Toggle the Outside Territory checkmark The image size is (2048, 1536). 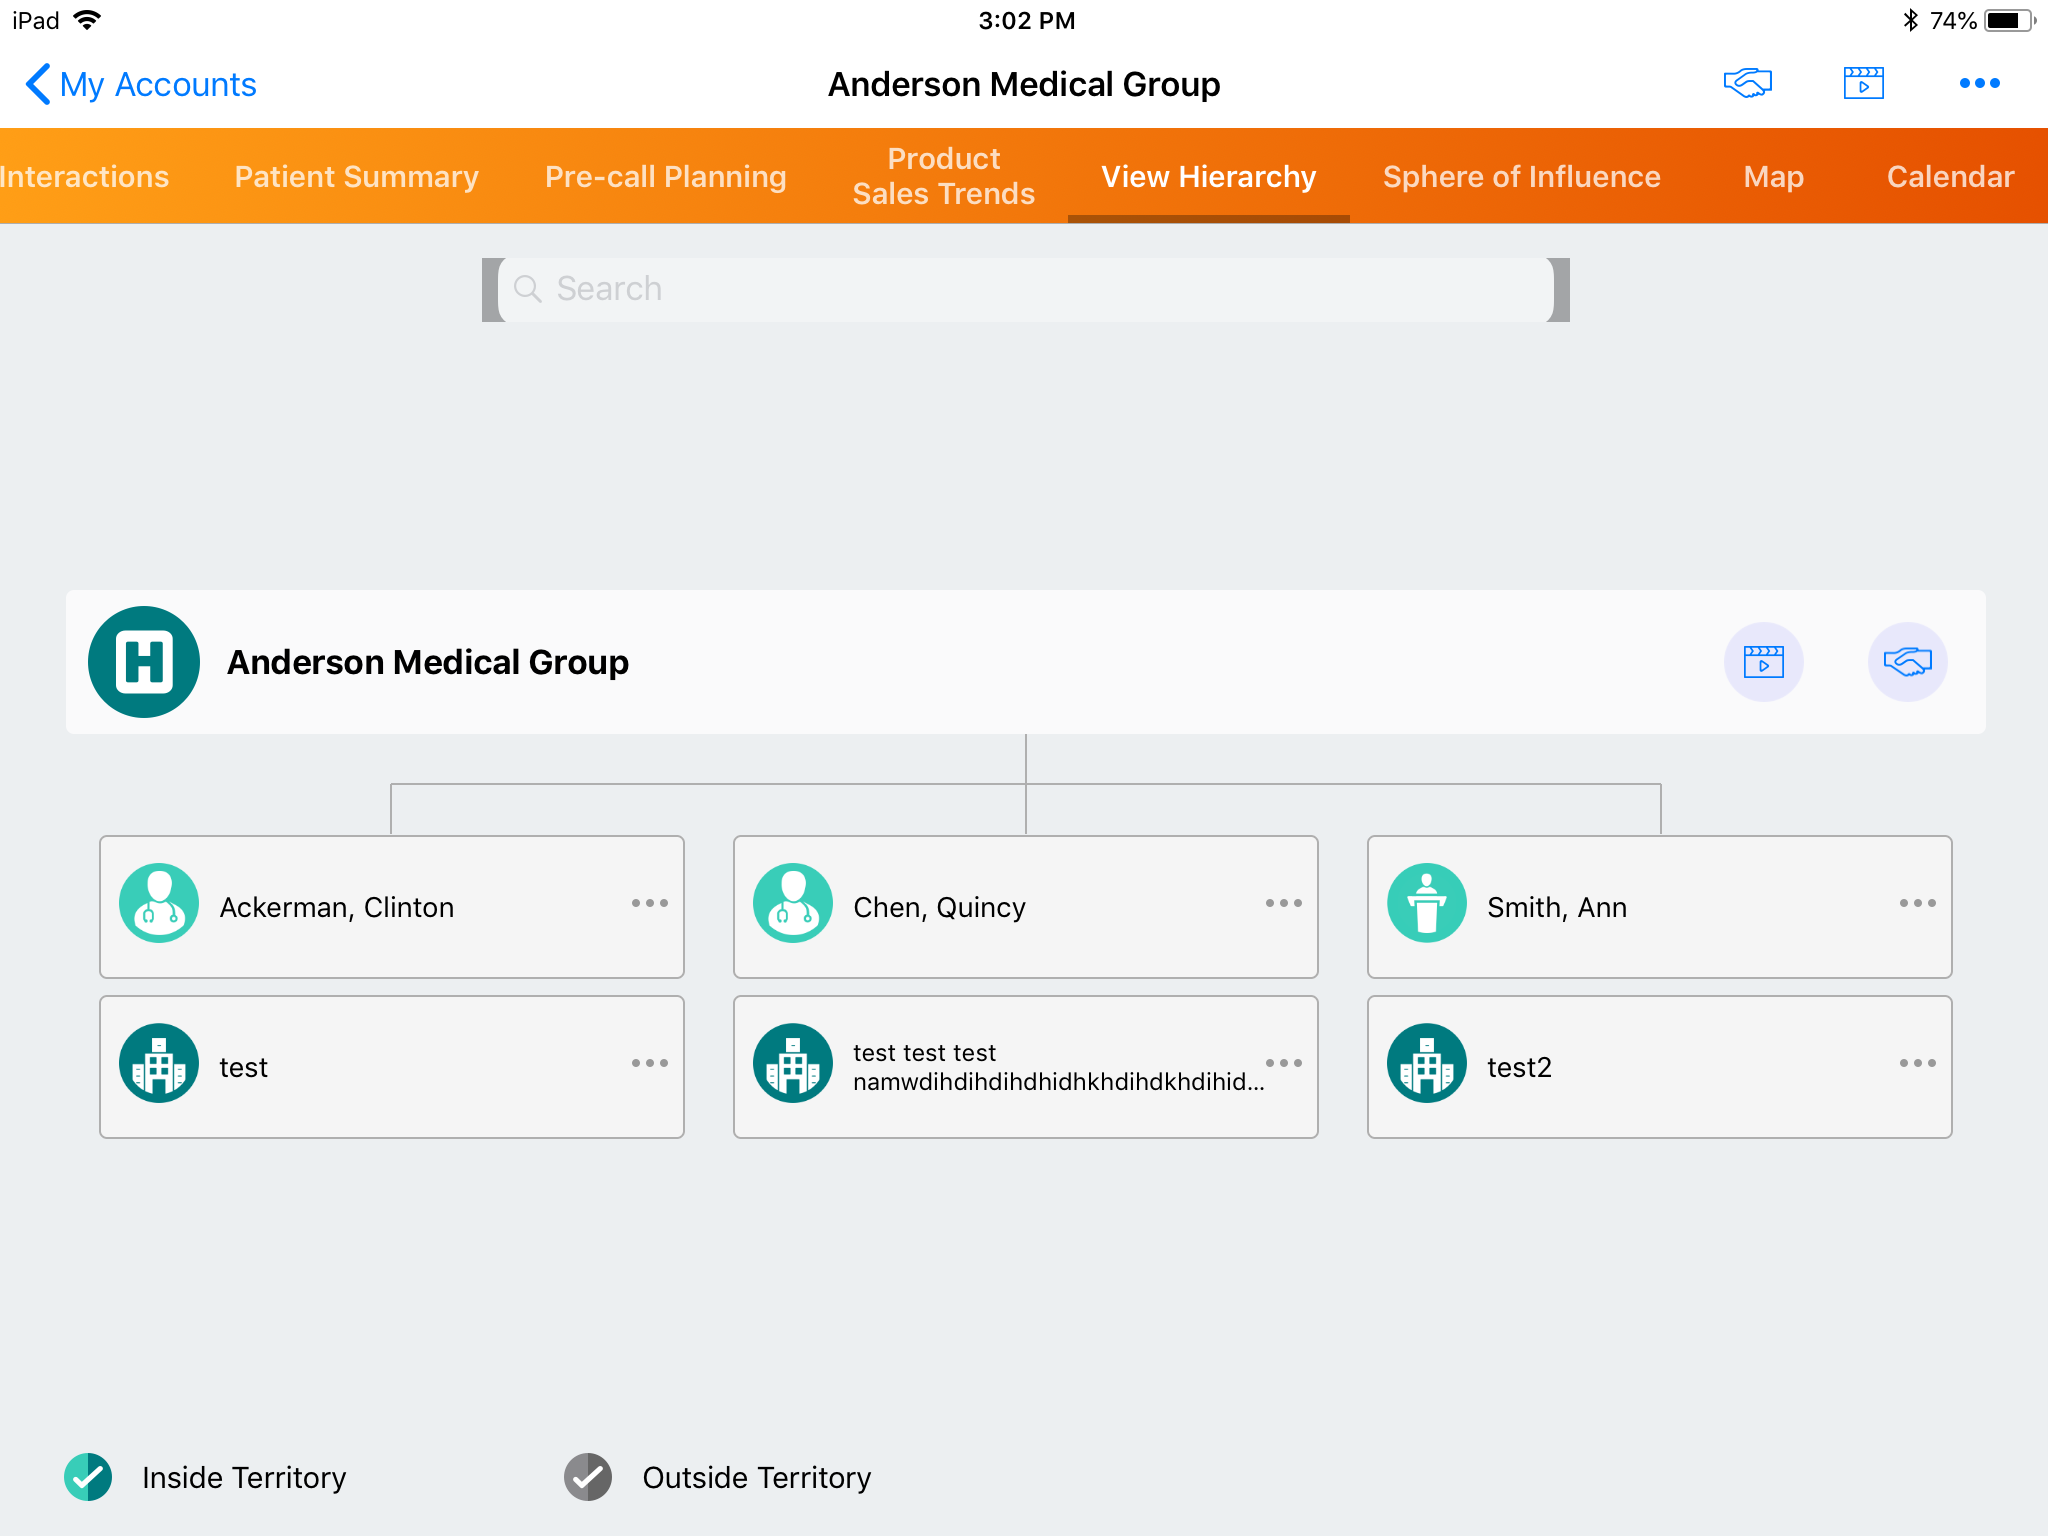pyautogui.click(x=588, y=1477)
